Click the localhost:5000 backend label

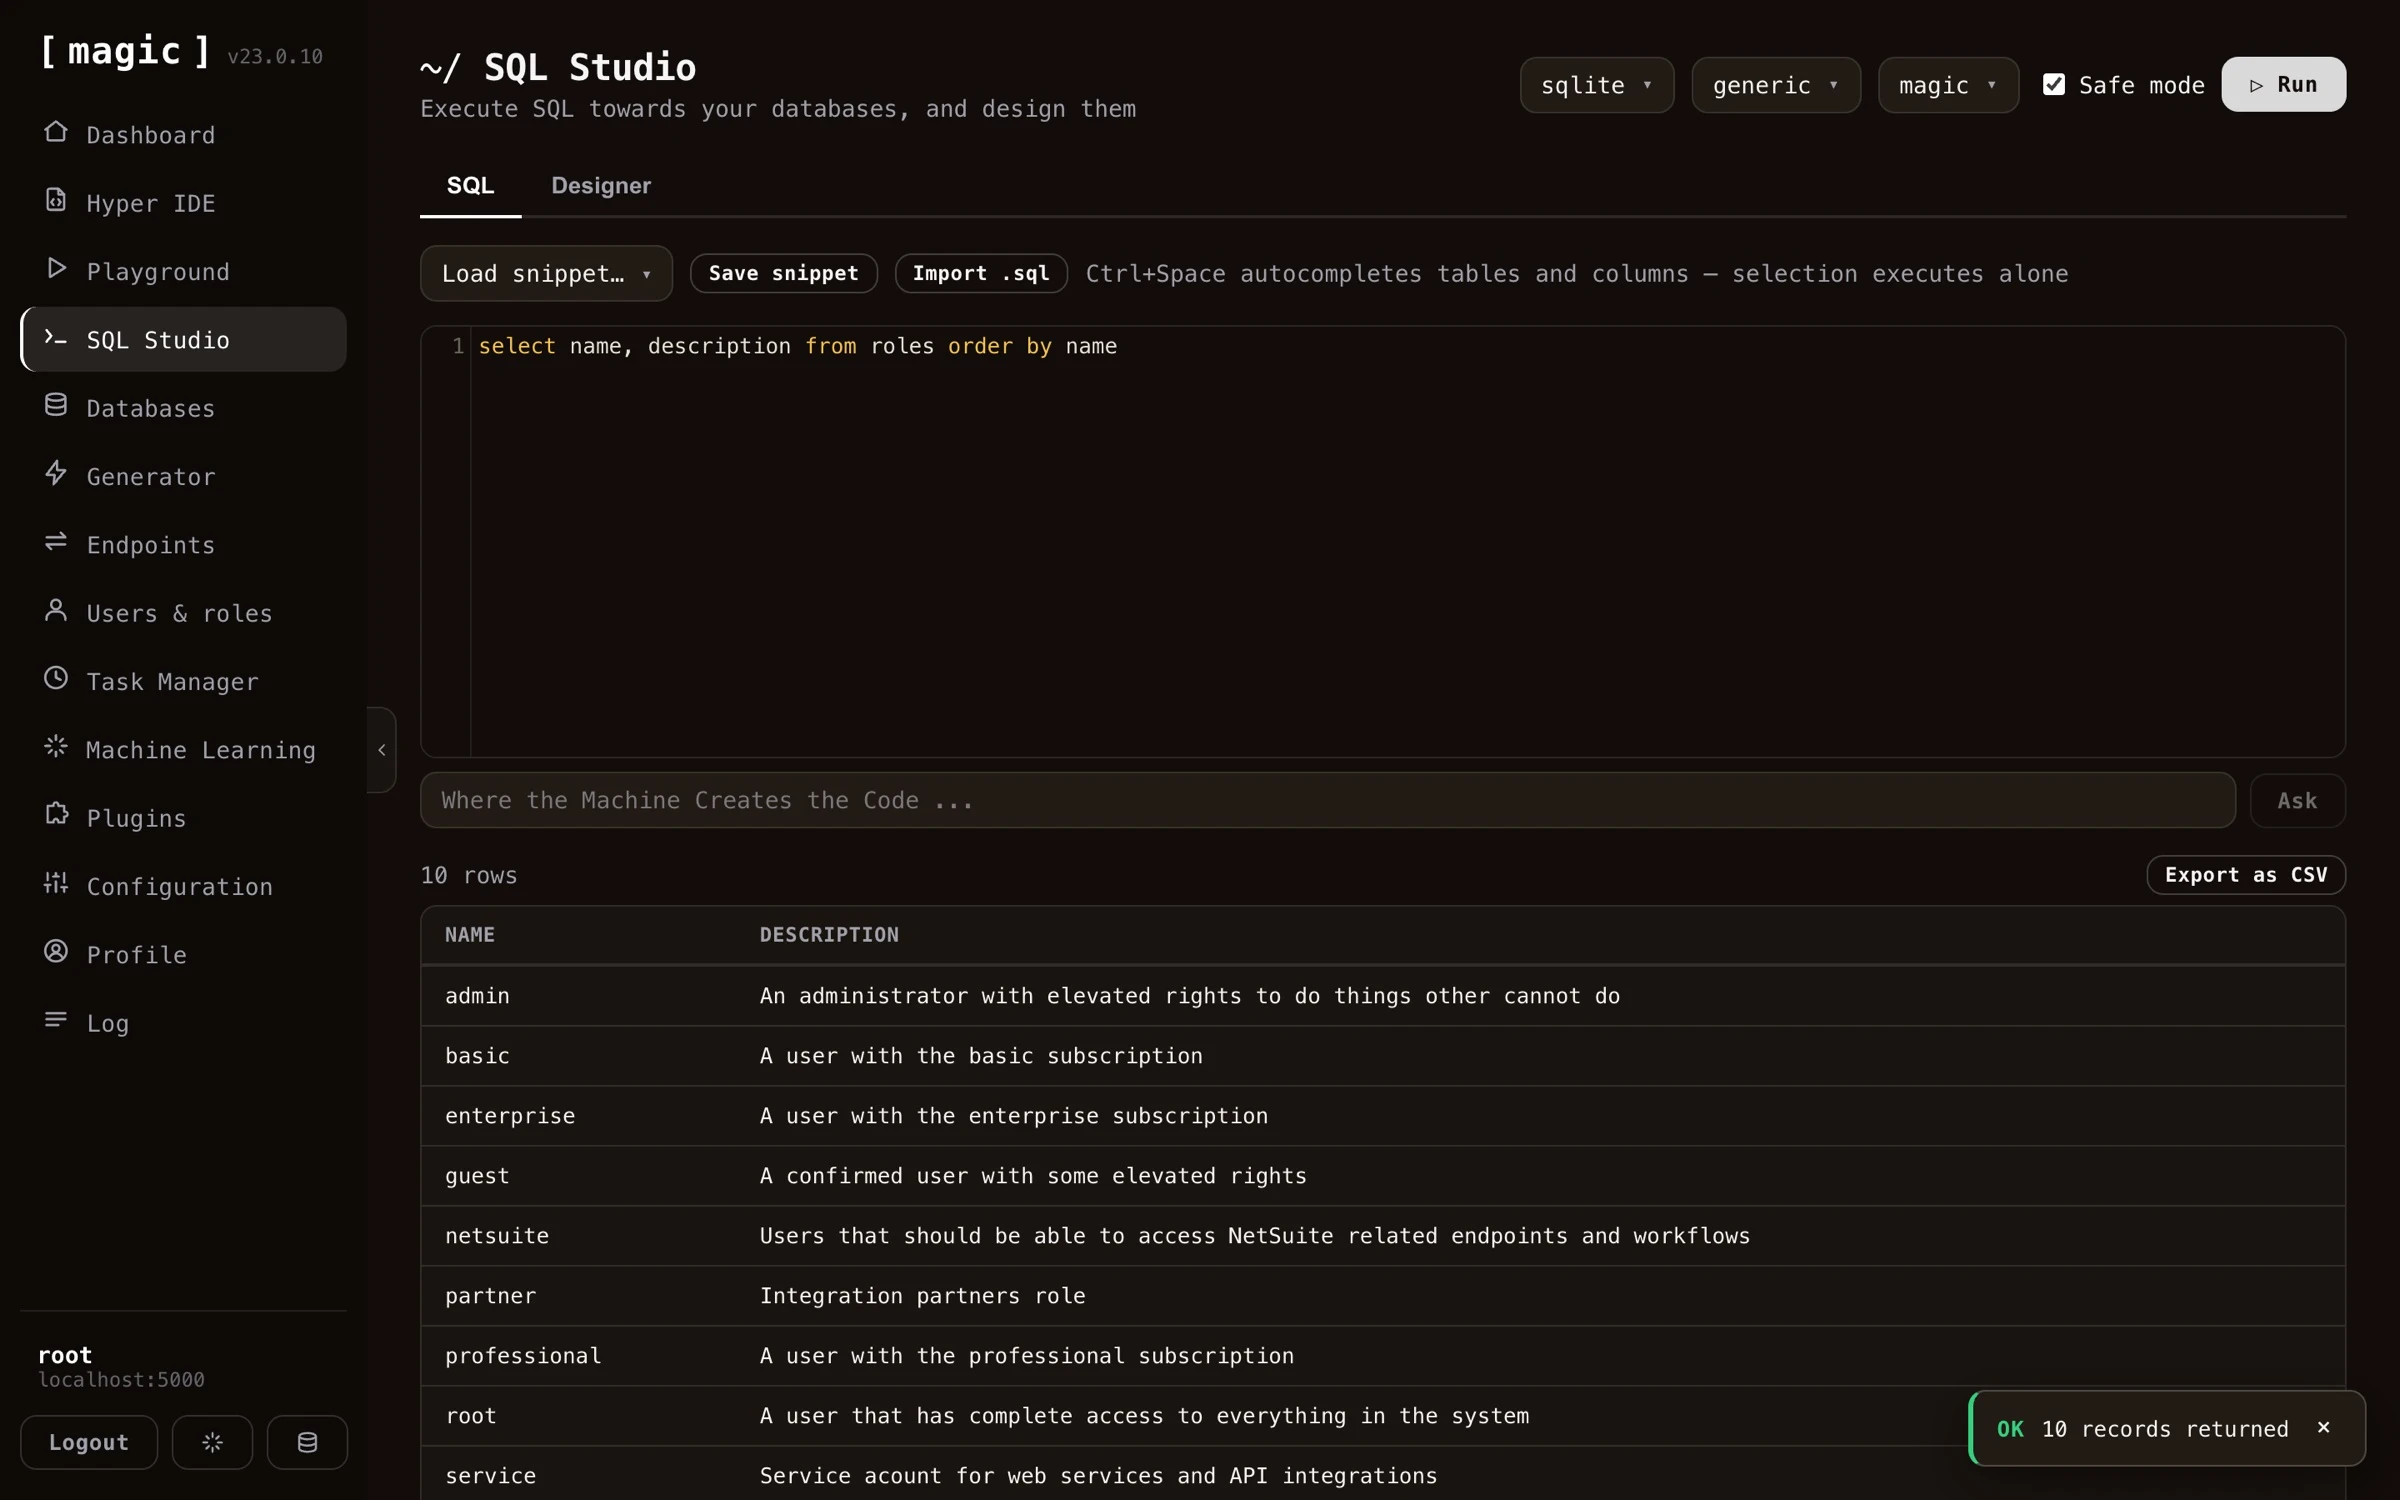121,1380
